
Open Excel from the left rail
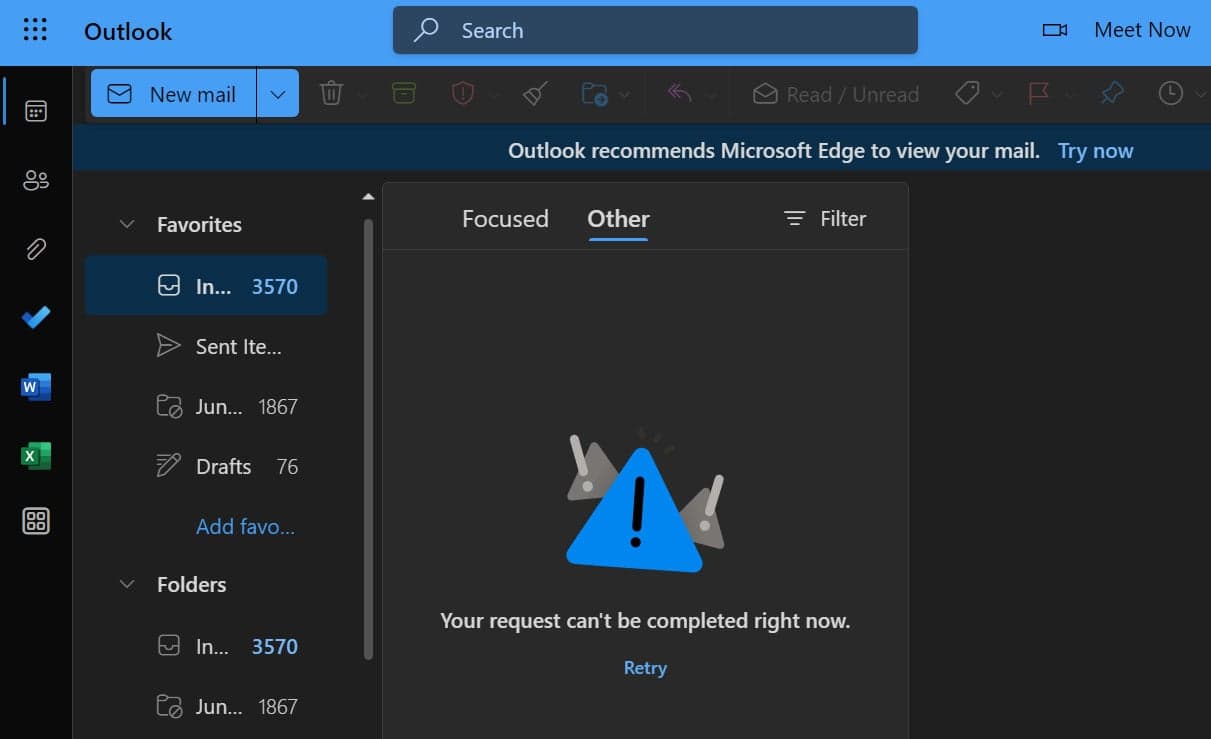[x=36, y=455]
